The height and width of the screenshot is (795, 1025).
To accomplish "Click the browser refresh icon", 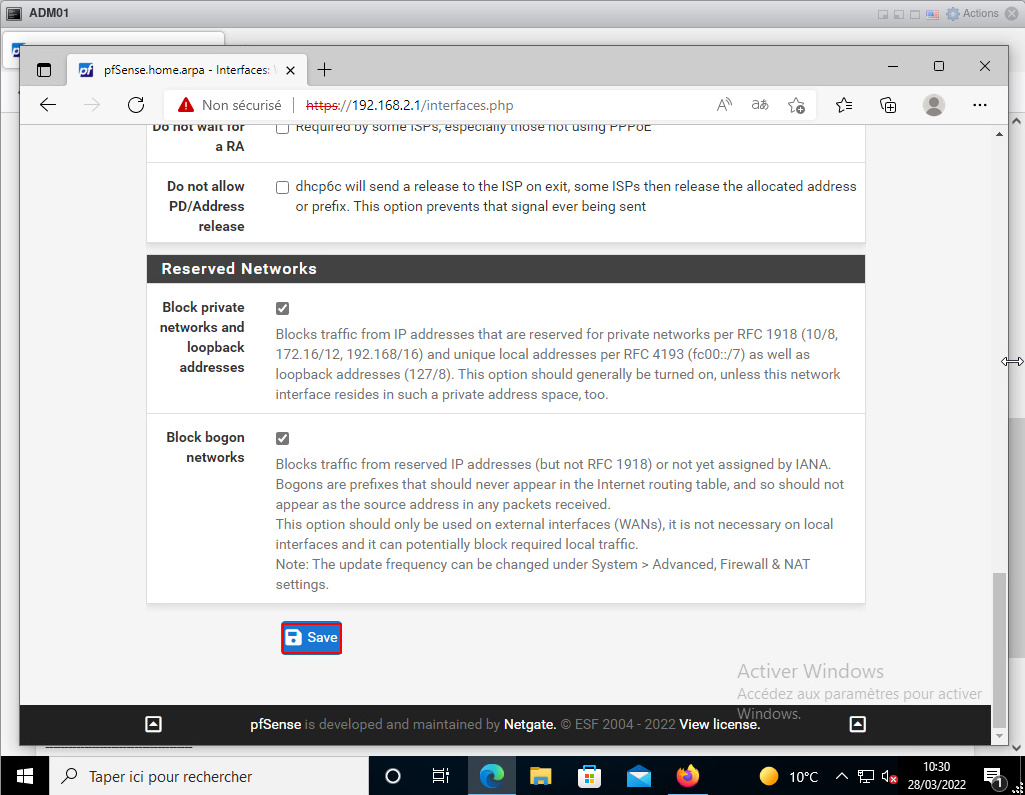I will point(136,105).
